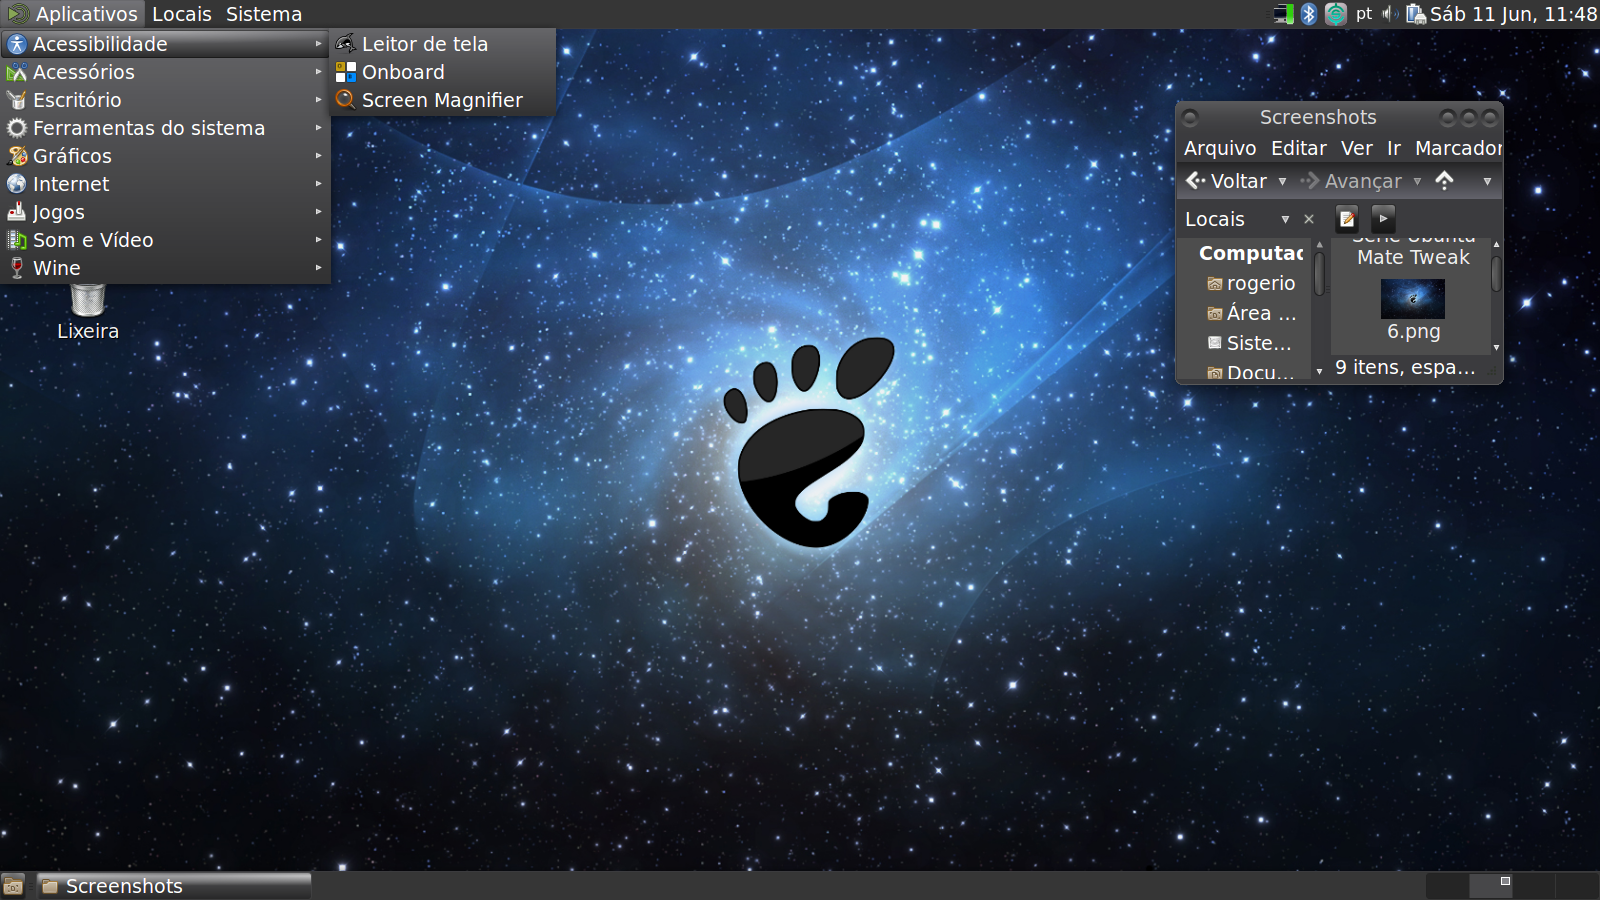Viewport: 1600px width, 900px height.
Task: Click the network monitor tray icon
Action: tap(1284, 14)
